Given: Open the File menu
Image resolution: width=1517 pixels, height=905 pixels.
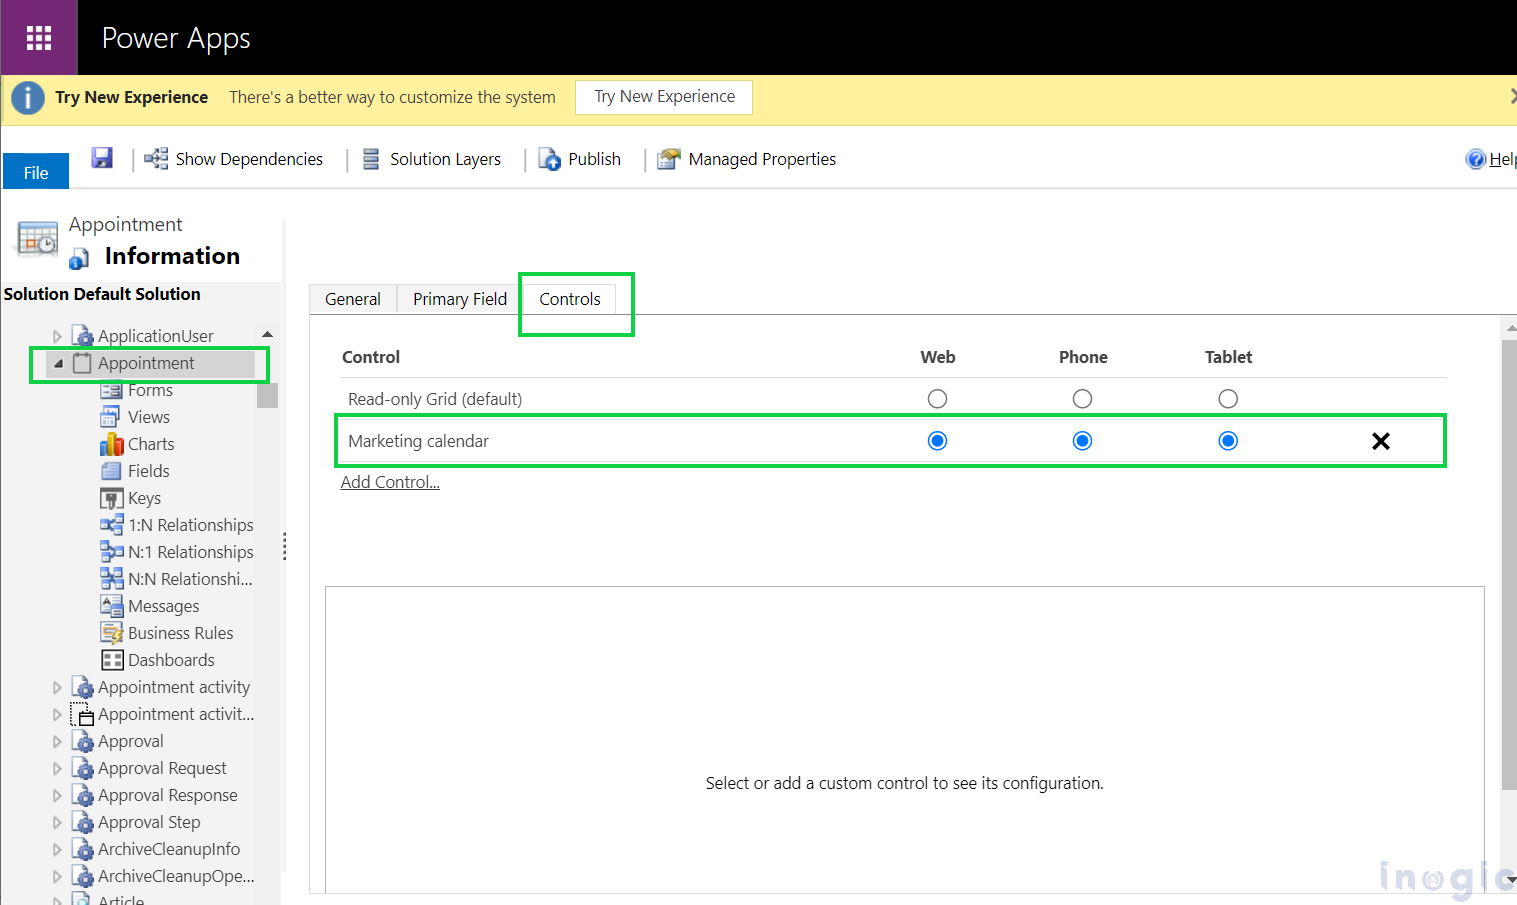Looking at the screenshot, I should (36, 172).
